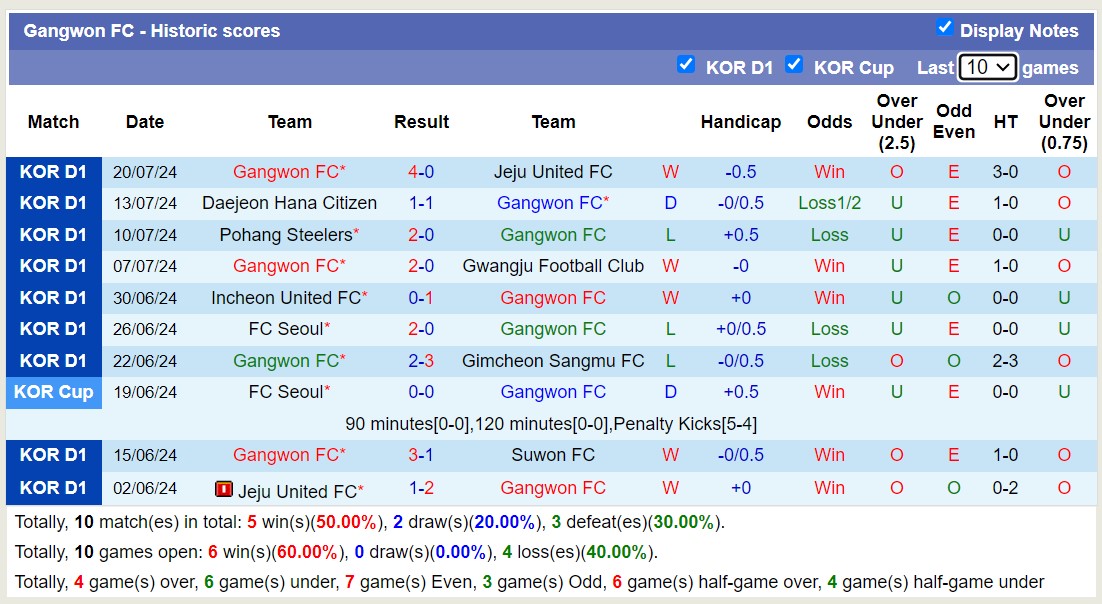Viewport: 1102px width, 604px height.
Task: Click Gimcheon Sangmu FC team name
Action: (553, 361)
